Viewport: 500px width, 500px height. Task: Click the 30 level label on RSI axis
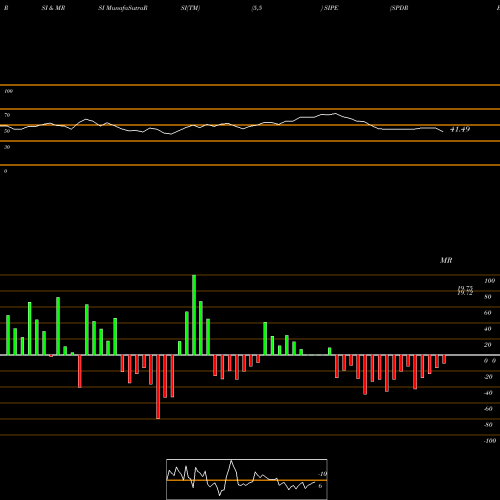point(7,147)
